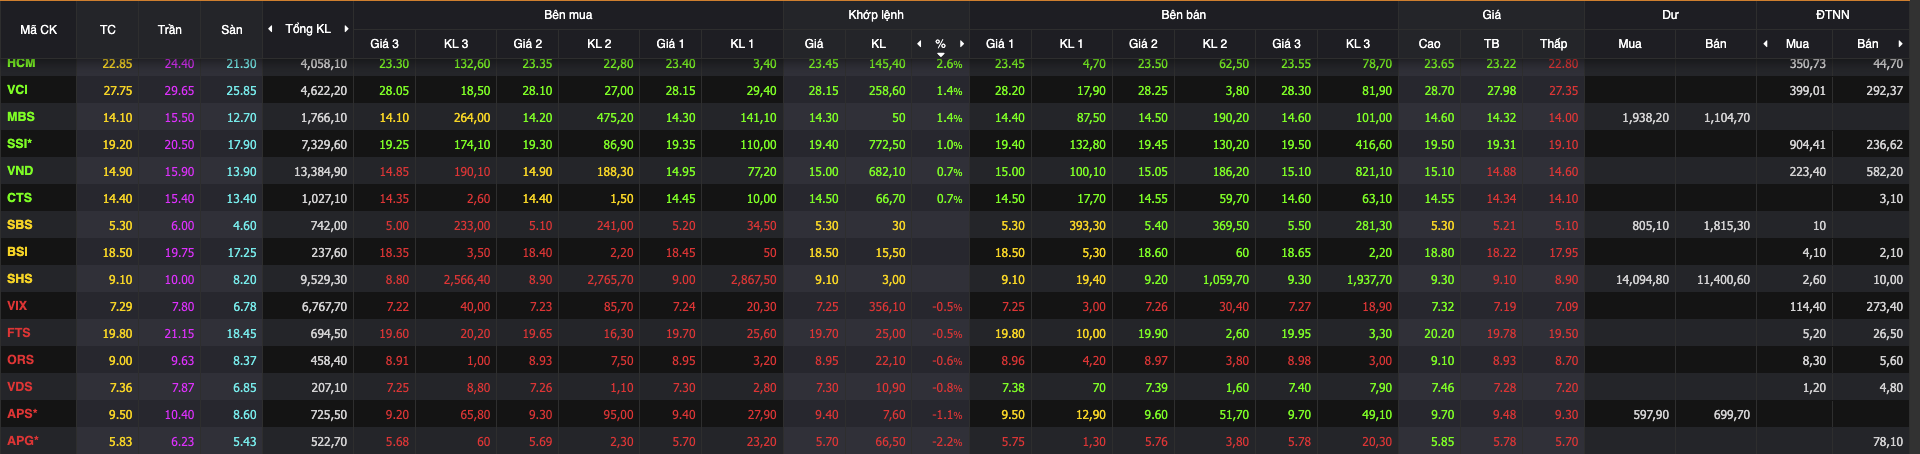Click FTS high price 20.20
The width and height of the screenshot is (1920, 454).
pyautogui.click(x=1439, y=334)
